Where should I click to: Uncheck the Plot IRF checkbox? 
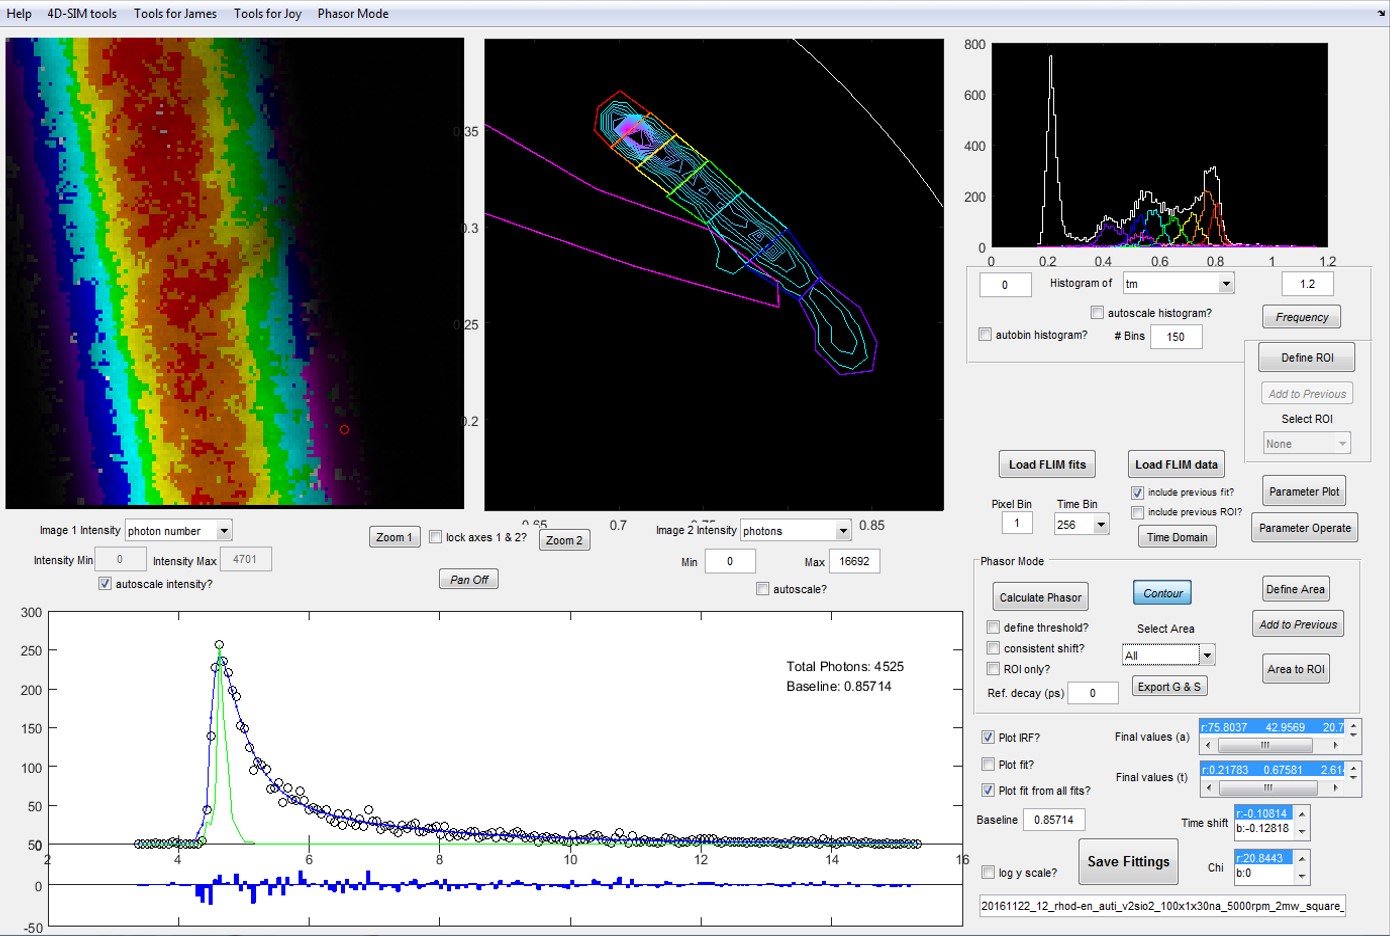point(988,737)
